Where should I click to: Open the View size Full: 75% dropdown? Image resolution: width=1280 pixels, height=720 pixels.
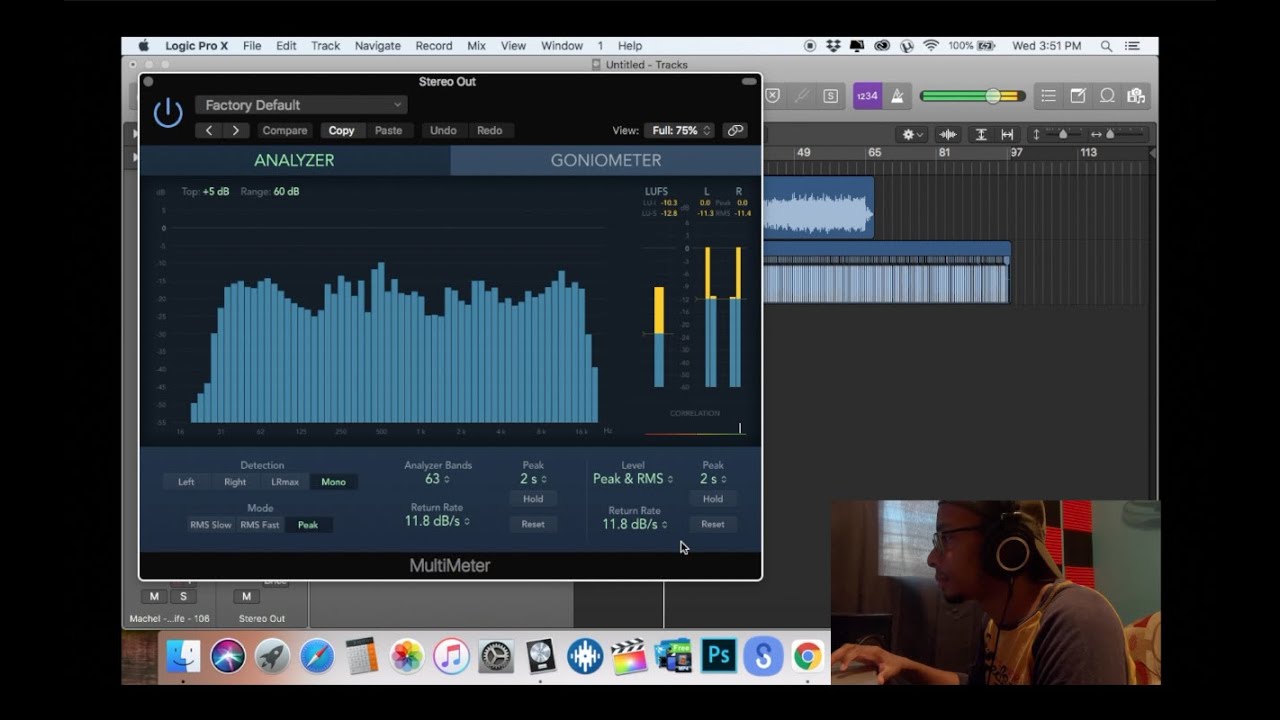point(680,130)
